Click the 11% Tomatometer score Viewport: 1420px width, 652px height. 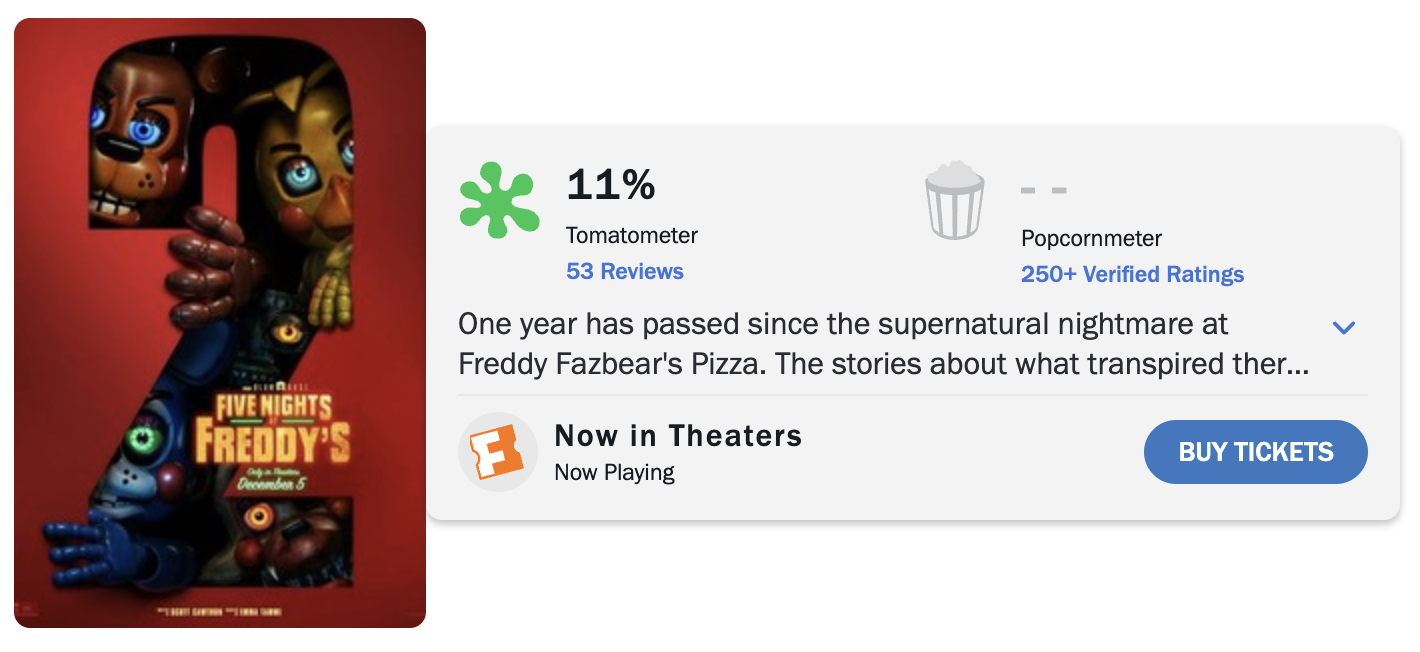point(611,185)
